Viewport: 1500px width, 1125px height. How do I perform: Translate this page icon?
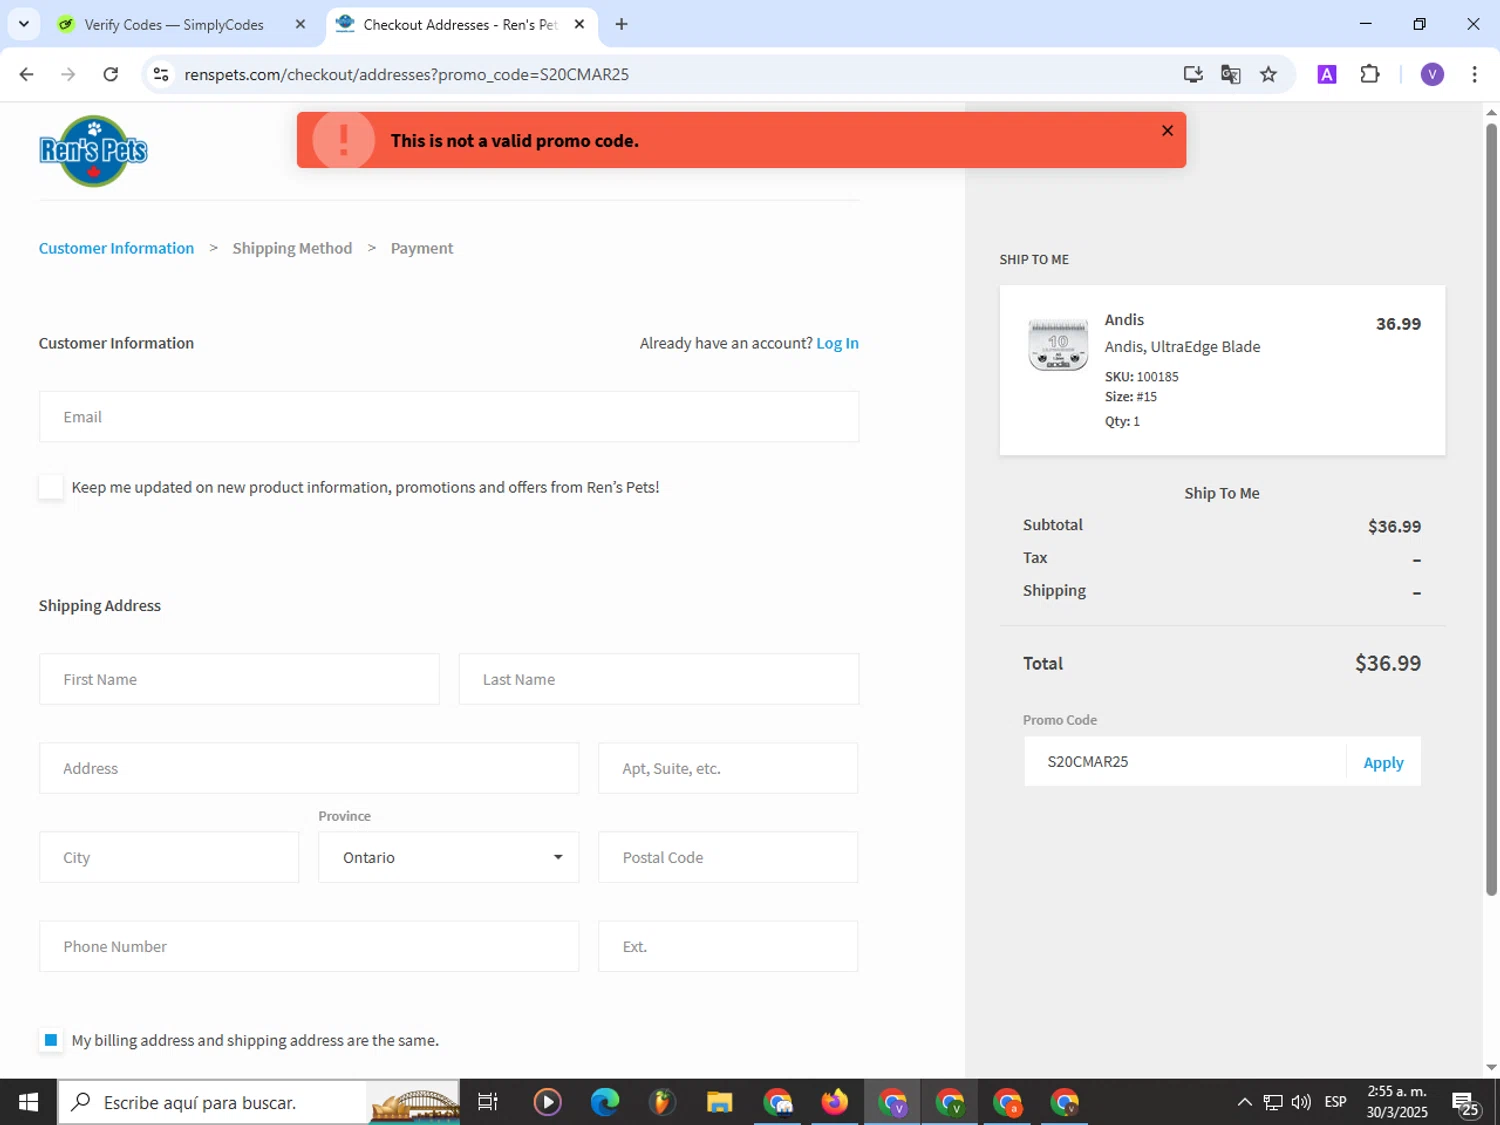1231,74
